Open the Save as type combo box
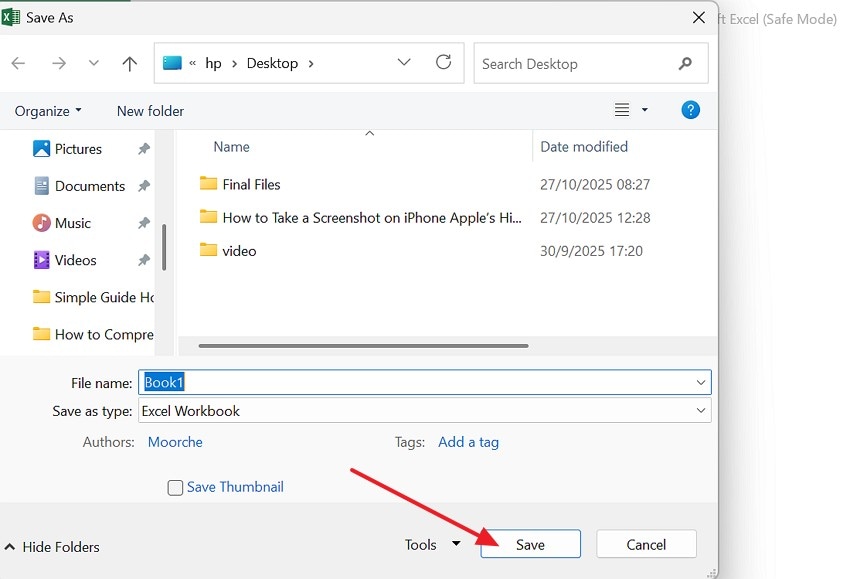 (424, 410)
